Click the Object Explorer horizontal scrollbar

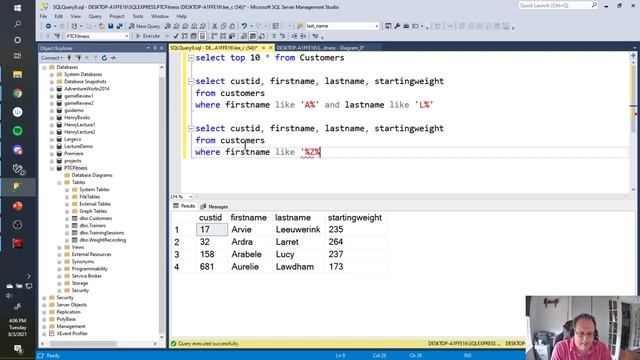(x=98, y=344)
